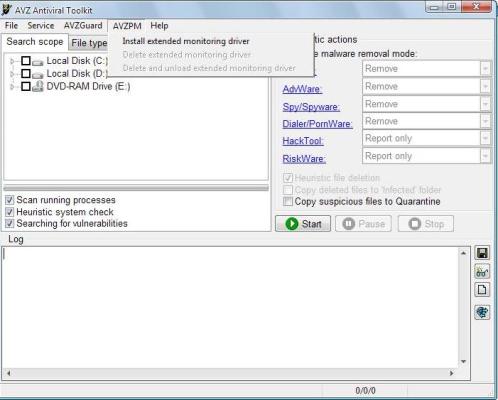Screen dimensions: 498x400
Task: Open the Spy/Spyware link
Action: click(x=311, y=107)
